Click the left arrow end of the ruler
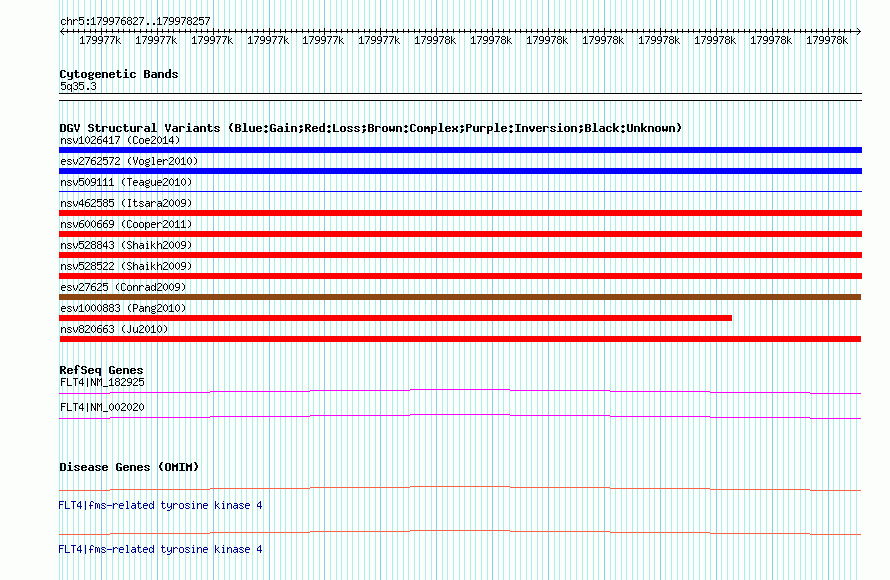 [62, 32]
